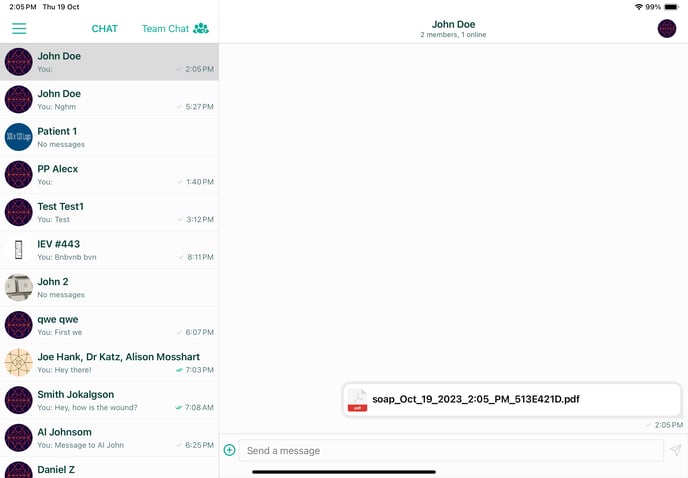Open the Daniel Z conversation

point(109,468)
